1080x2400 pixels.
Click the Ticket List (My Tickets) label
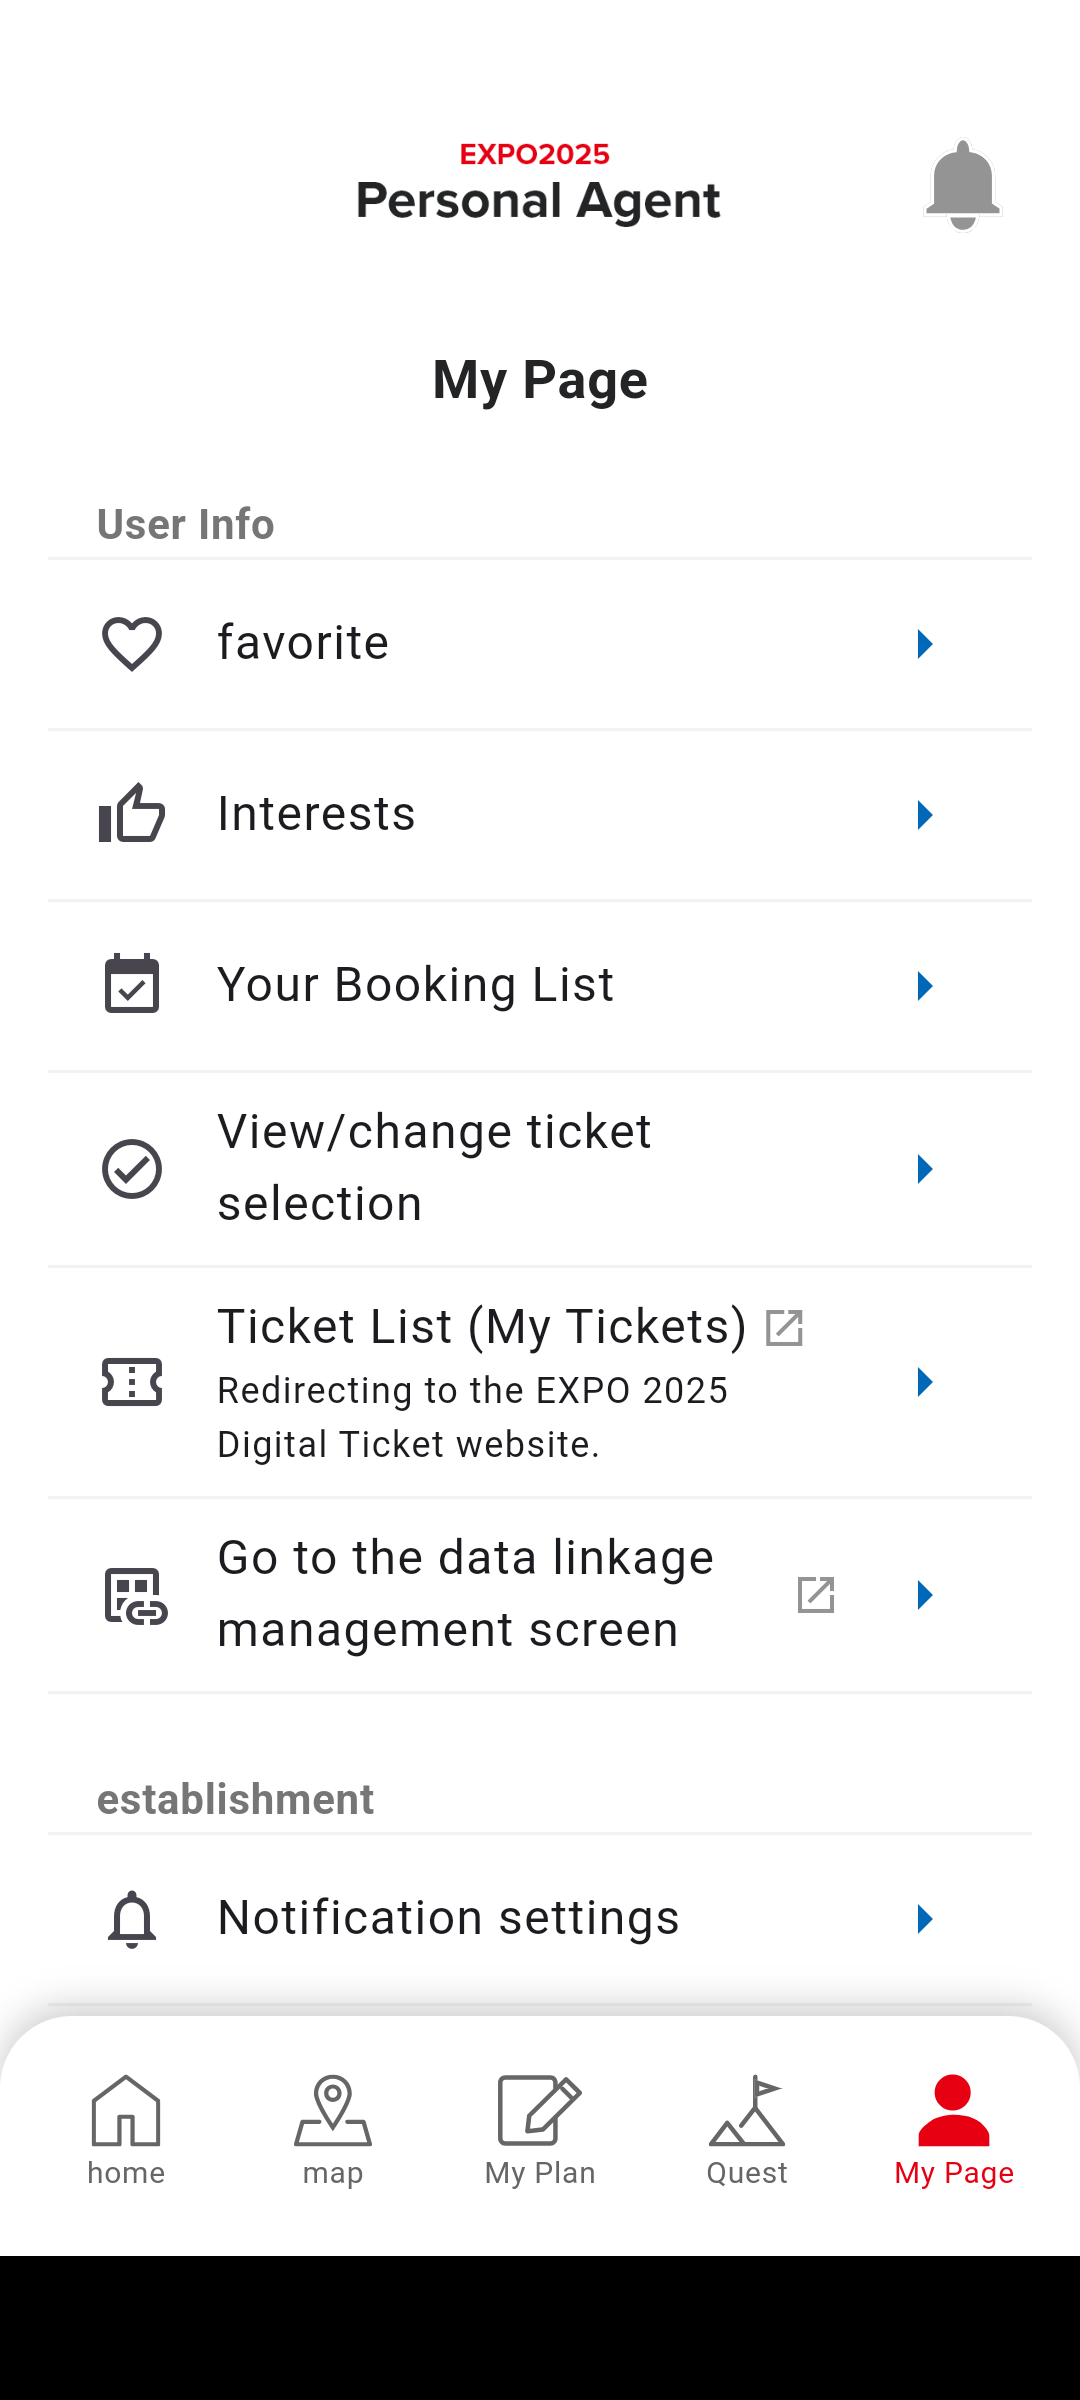point(482,1327)
